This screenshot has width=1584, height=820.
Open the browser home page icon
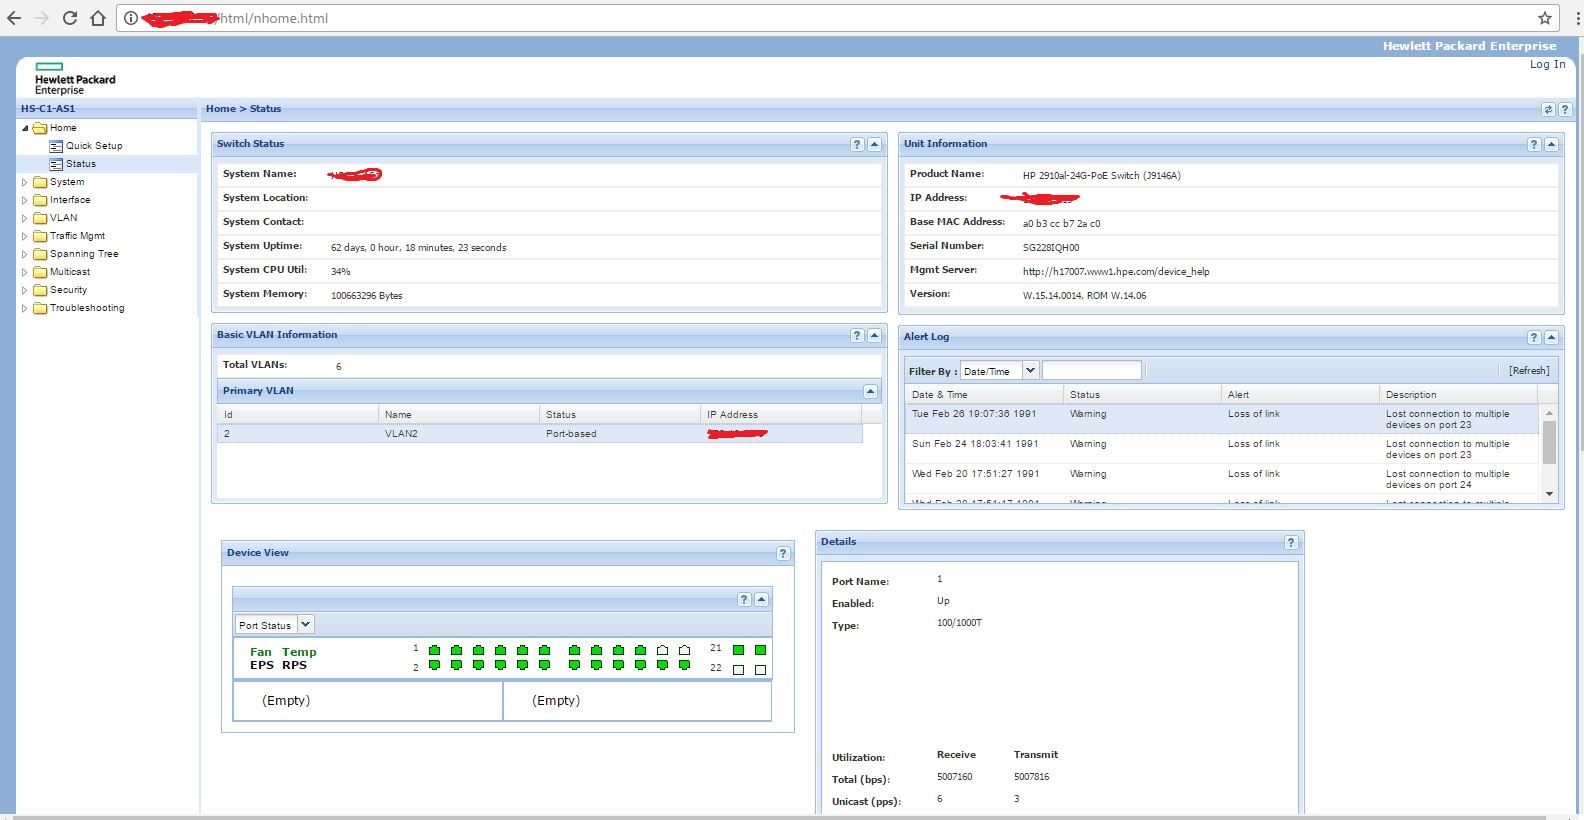pyautogui.click(x=98, y=18)
